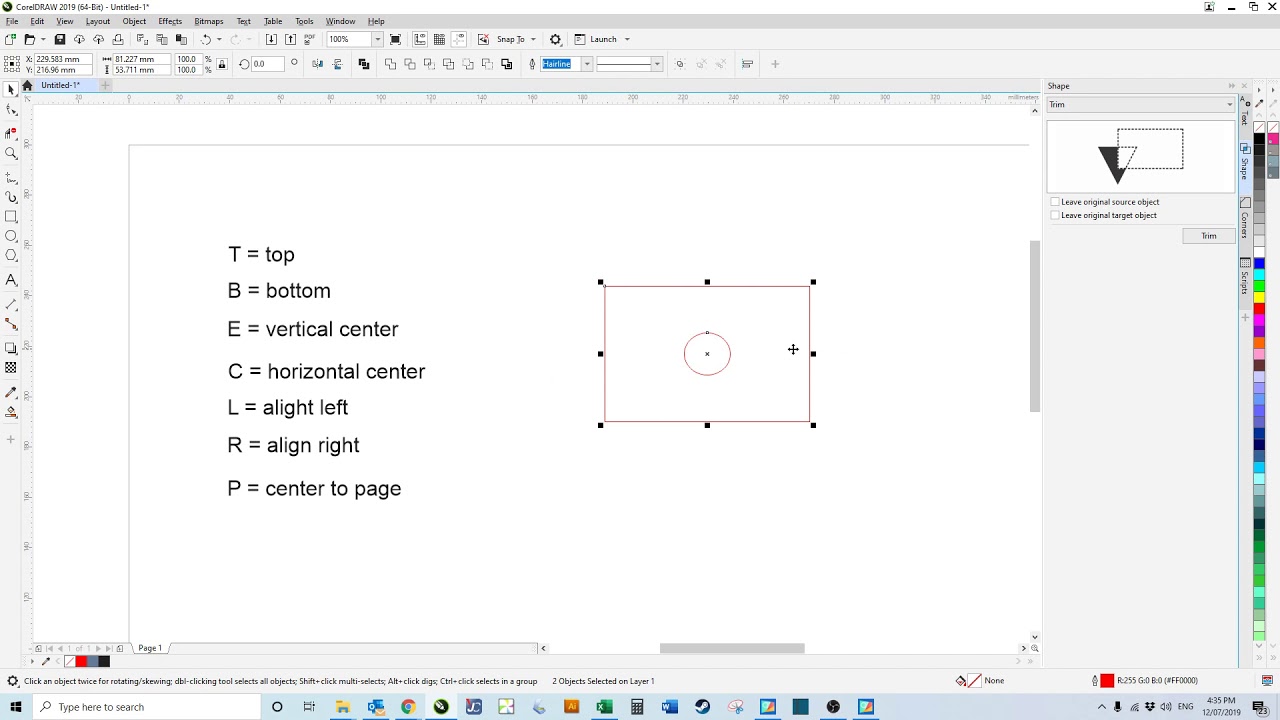Click the Align and Distribute icon
The width and height of the screenshot is (1280, 720).
(x=747, y=64)
